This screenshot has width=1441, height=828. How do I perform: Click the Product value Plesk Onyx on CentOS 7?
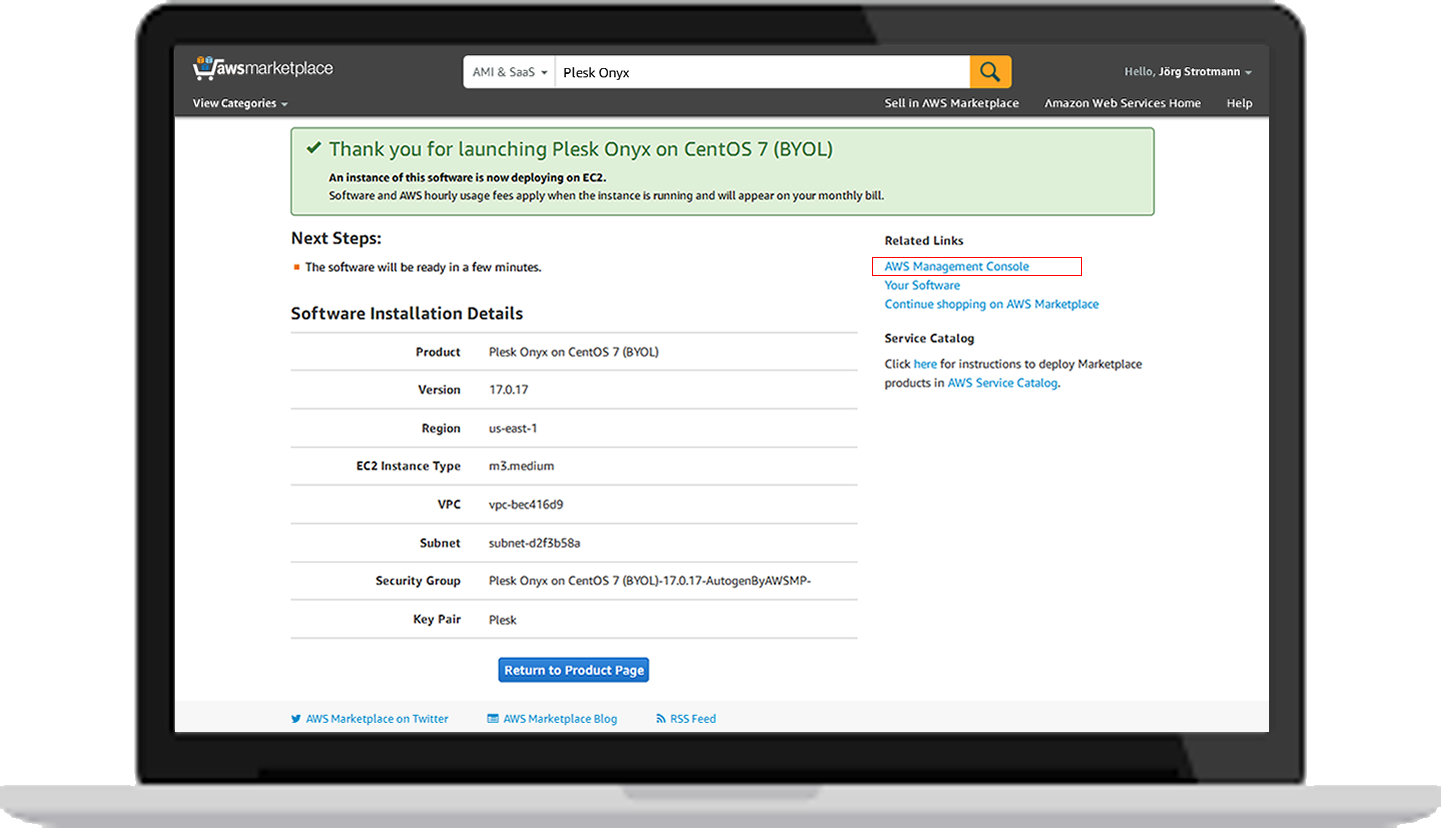coord(574,352)
